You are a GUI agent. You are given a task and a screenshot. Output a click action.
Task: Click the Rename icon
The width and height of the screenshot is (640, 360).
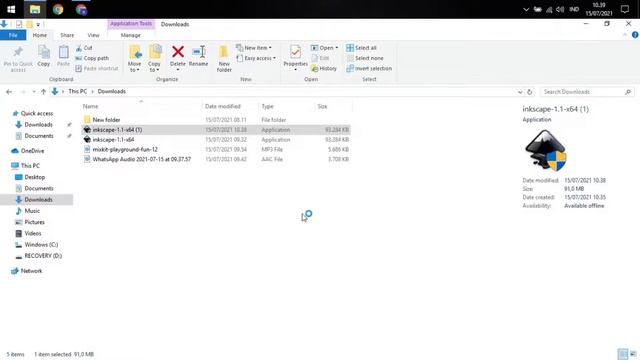199,52
